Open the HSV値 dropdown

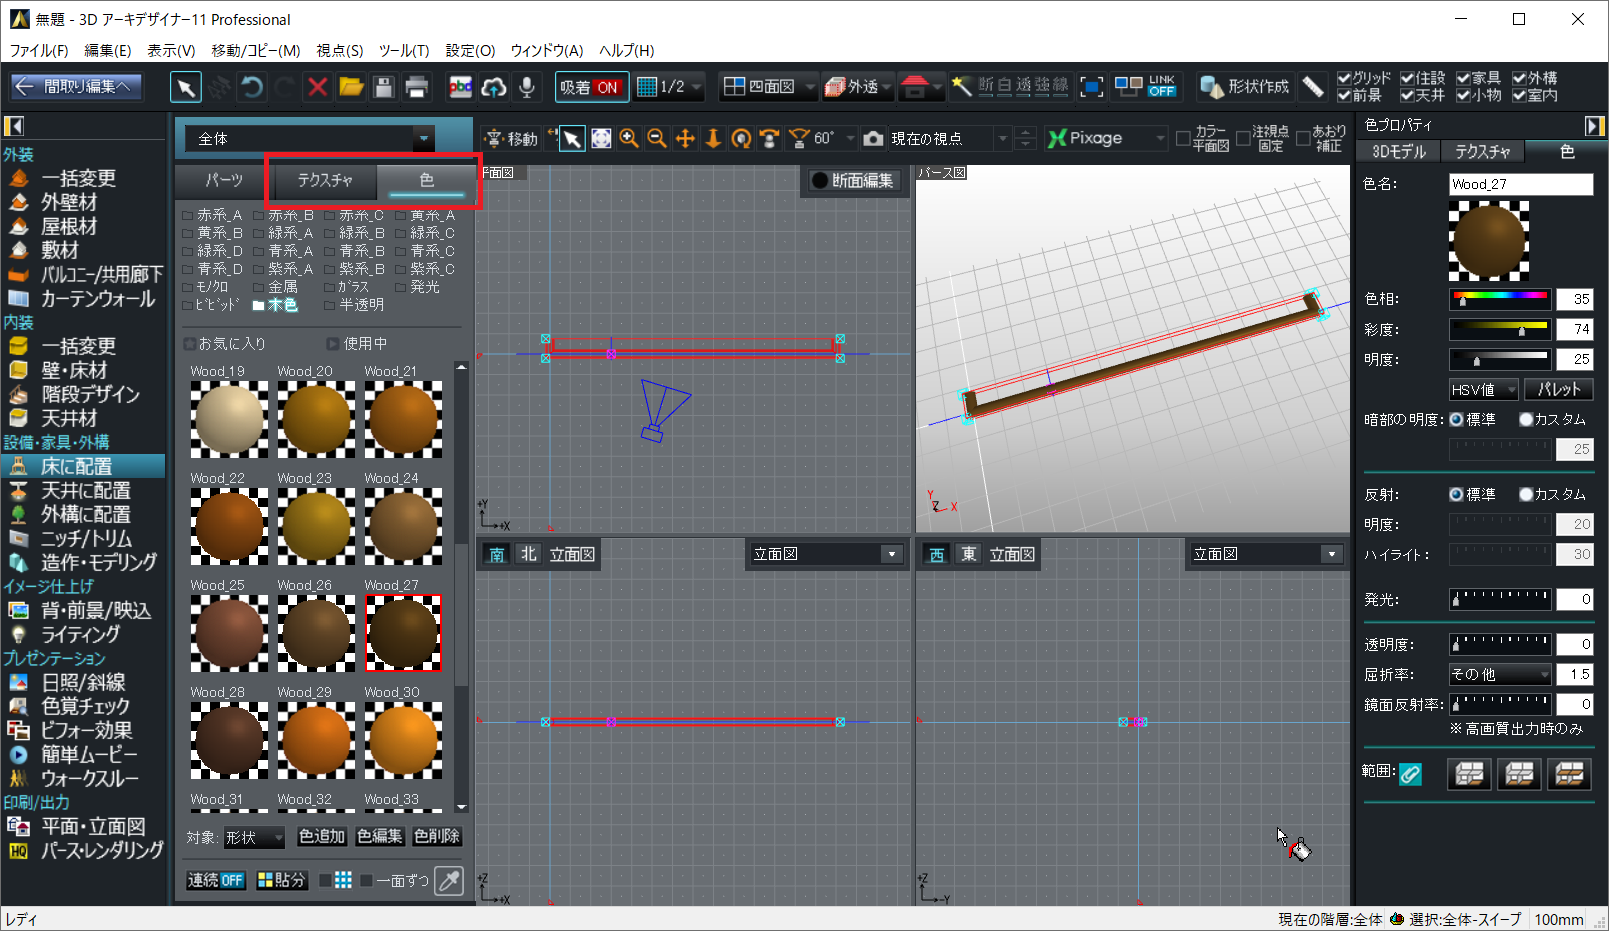[x=1484, y=389]
